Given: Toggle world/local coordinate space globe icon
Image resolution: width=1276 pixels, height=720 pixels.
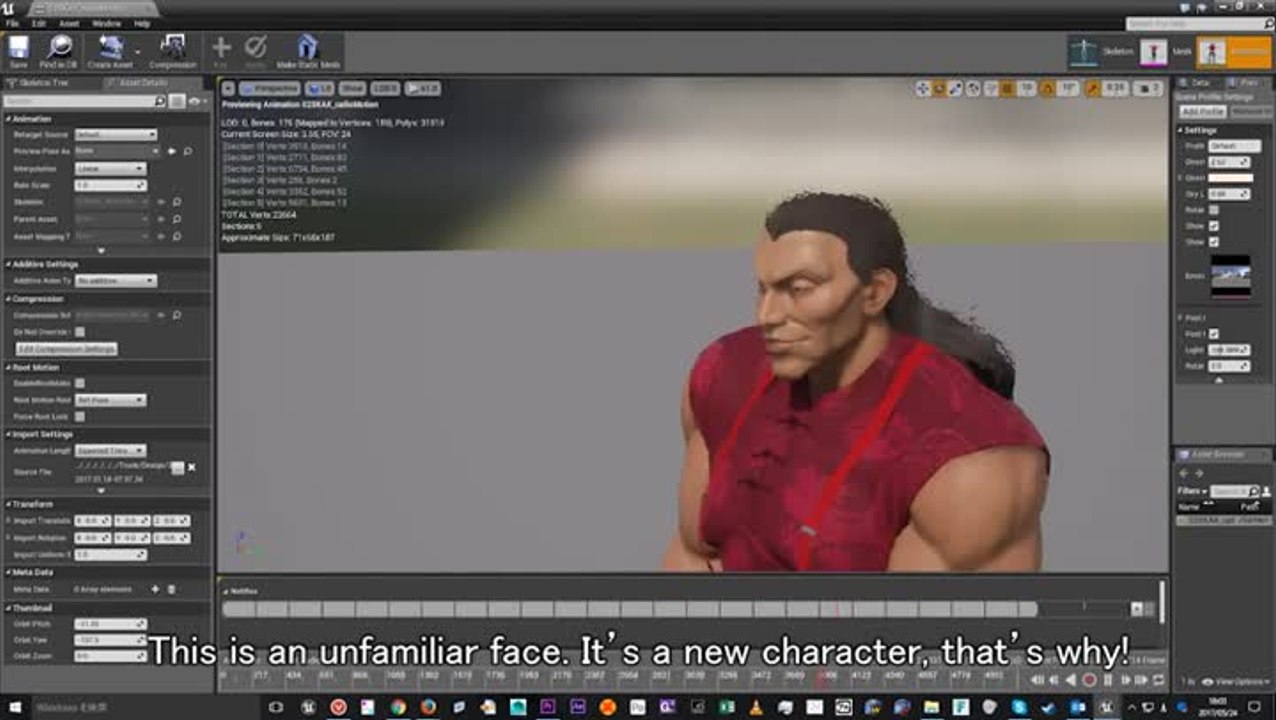Looking at the screenshot, I should tap(975, 89).
